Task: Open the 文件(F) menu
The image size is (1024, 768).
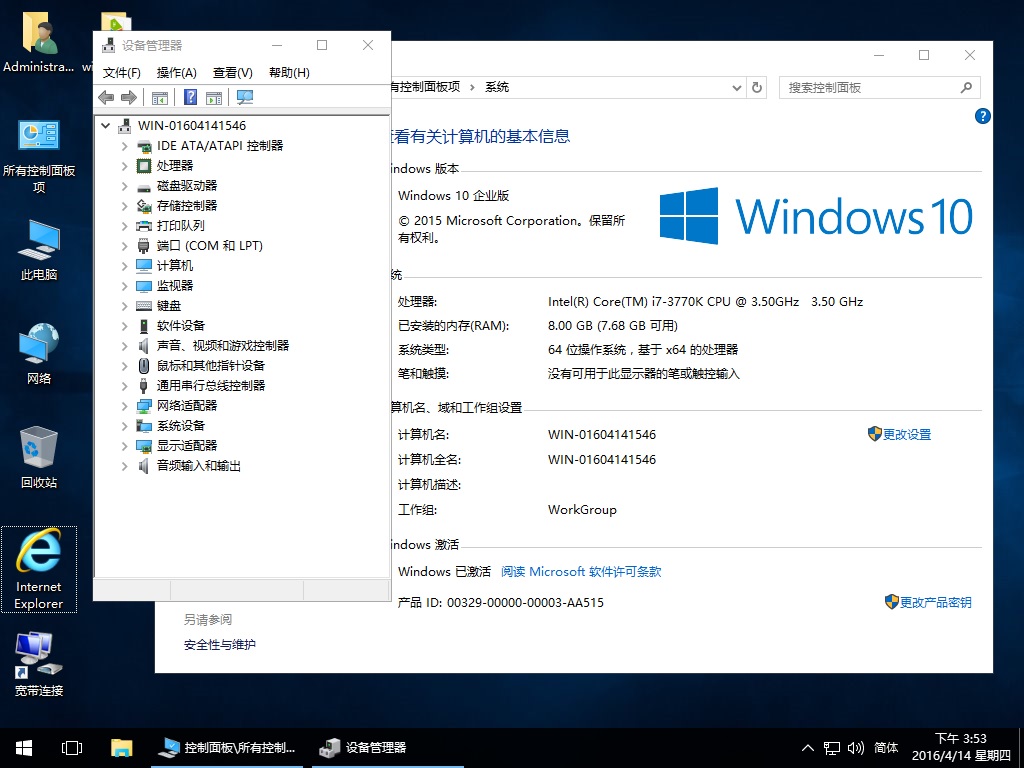Action: (x=121, y=72)
